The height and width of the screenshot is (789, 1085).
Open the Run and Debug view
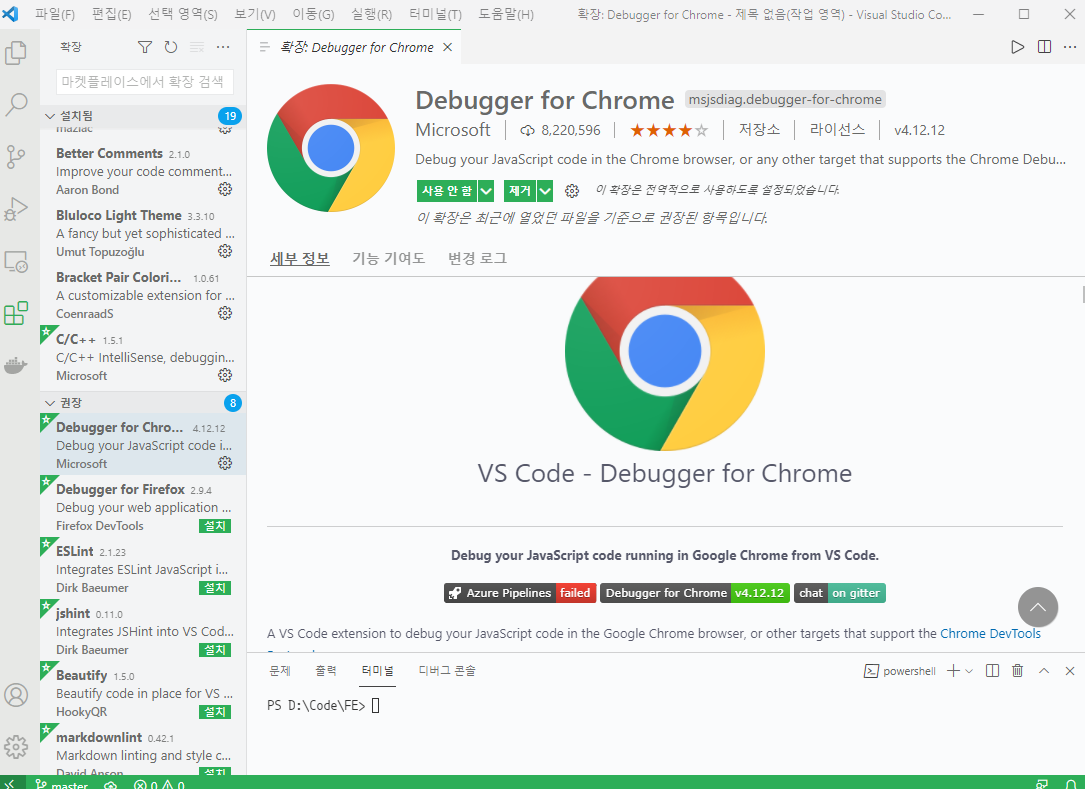[x=16, y=209]
